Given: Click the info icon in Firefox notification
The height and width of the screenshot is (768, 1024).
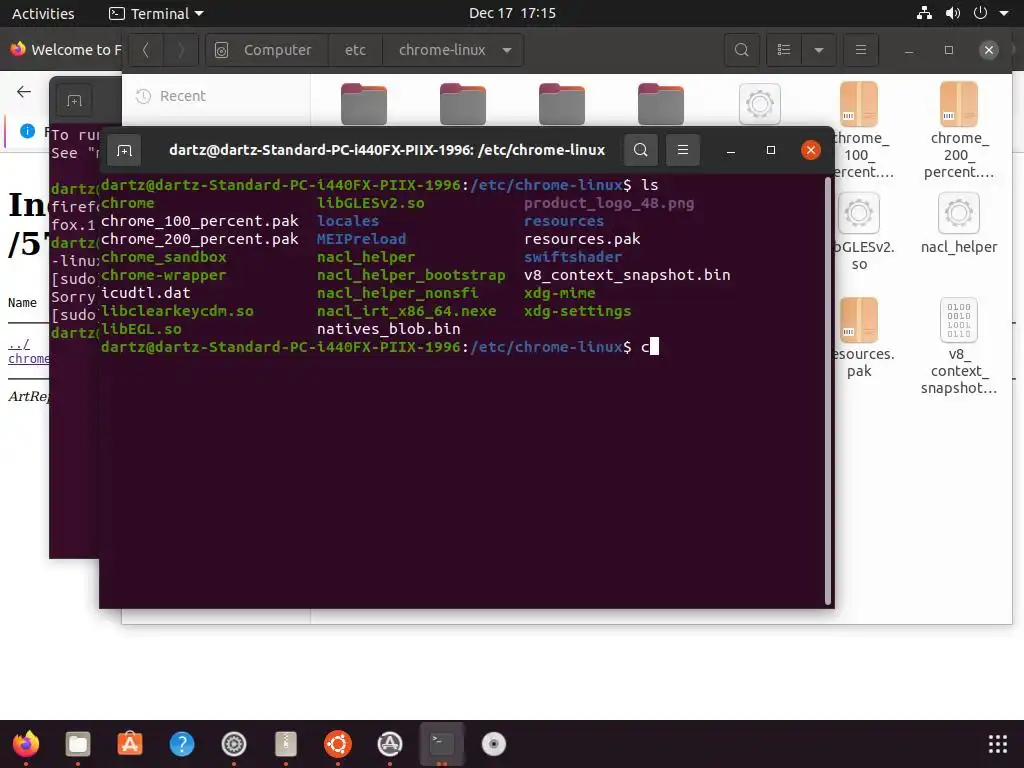Looking at the screenshot, I should 27,131.
